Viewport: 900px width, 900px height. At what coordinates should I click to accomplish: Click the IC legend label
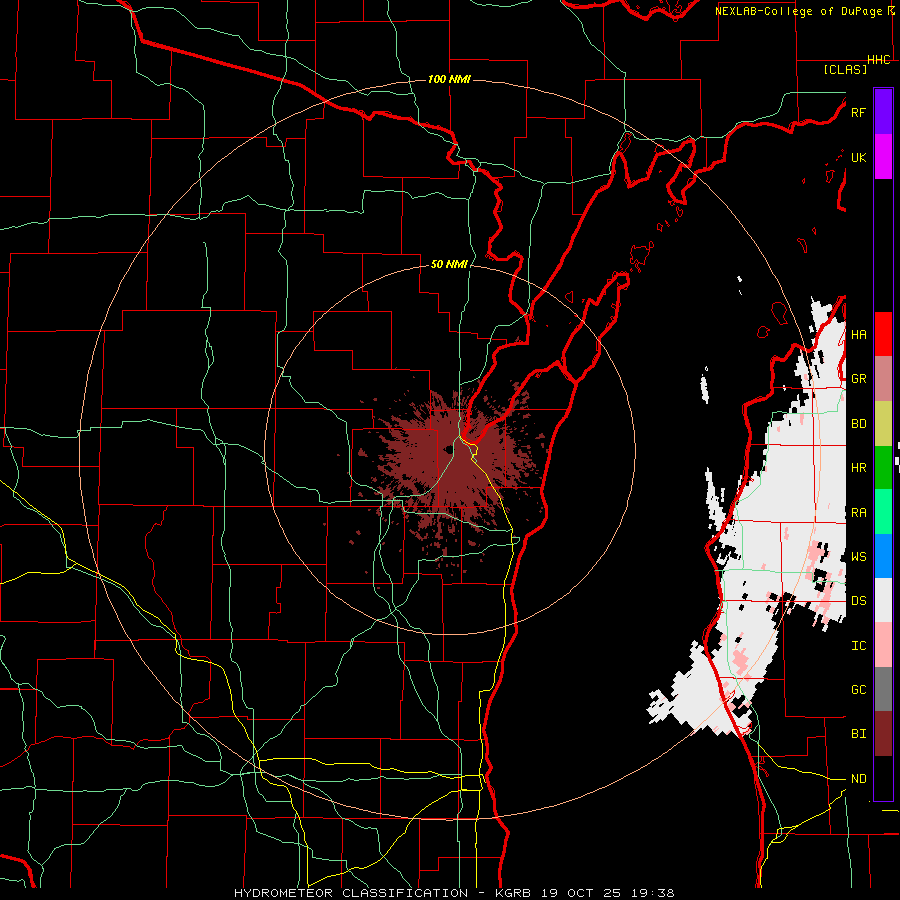(x=858, y=646)
